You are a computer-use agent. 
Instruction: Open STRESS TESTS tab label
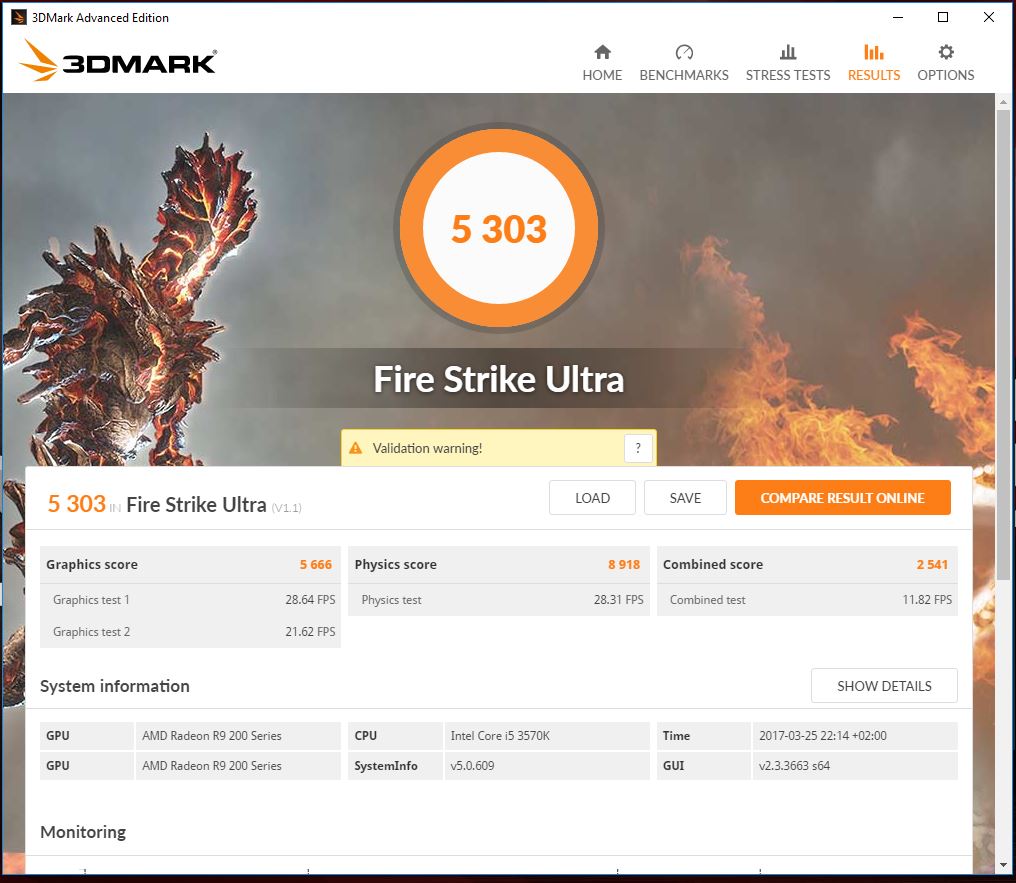[x=788, y=75]
